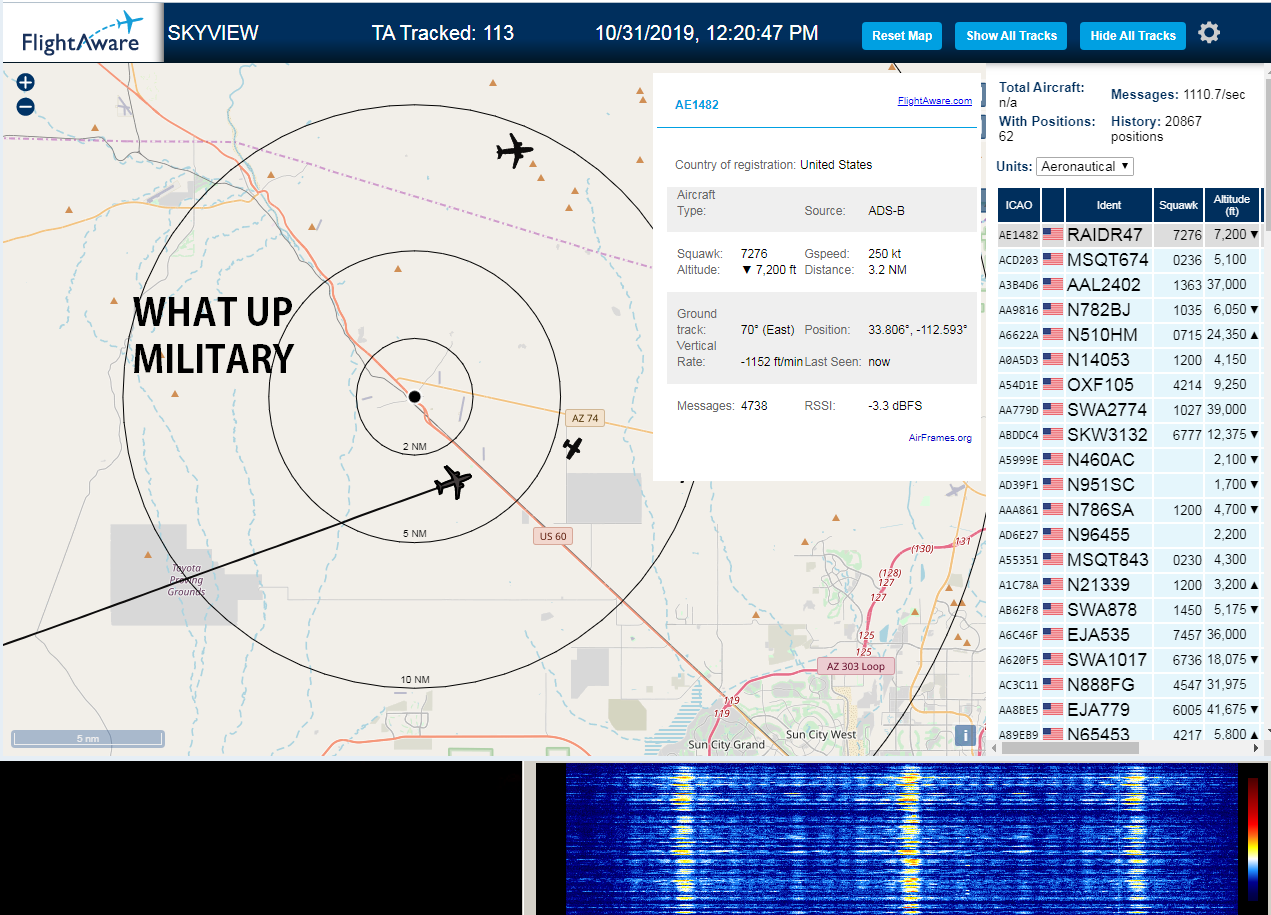Open AirFrames.org link
The height and width of the screenshot is (915, 1271).
pyautogui.click(x=940, y=438)
